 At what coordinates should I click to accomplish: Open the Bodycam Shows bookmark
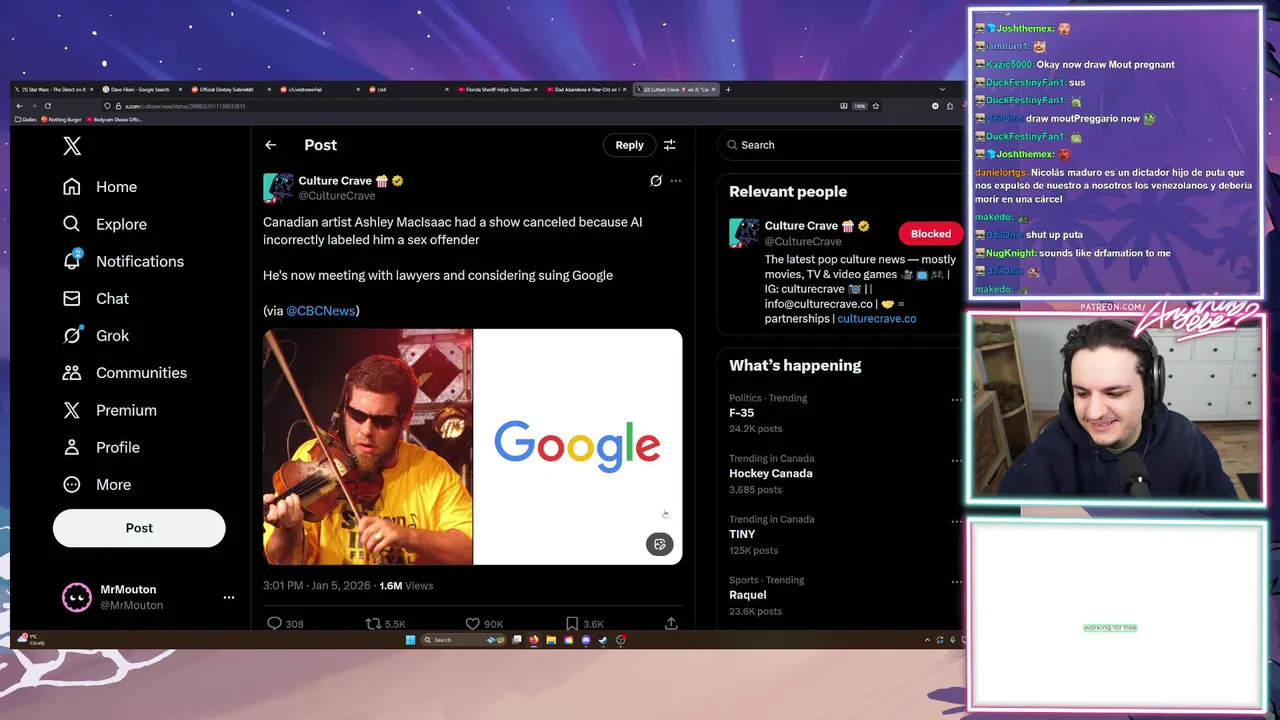click(x=115, y=119)
